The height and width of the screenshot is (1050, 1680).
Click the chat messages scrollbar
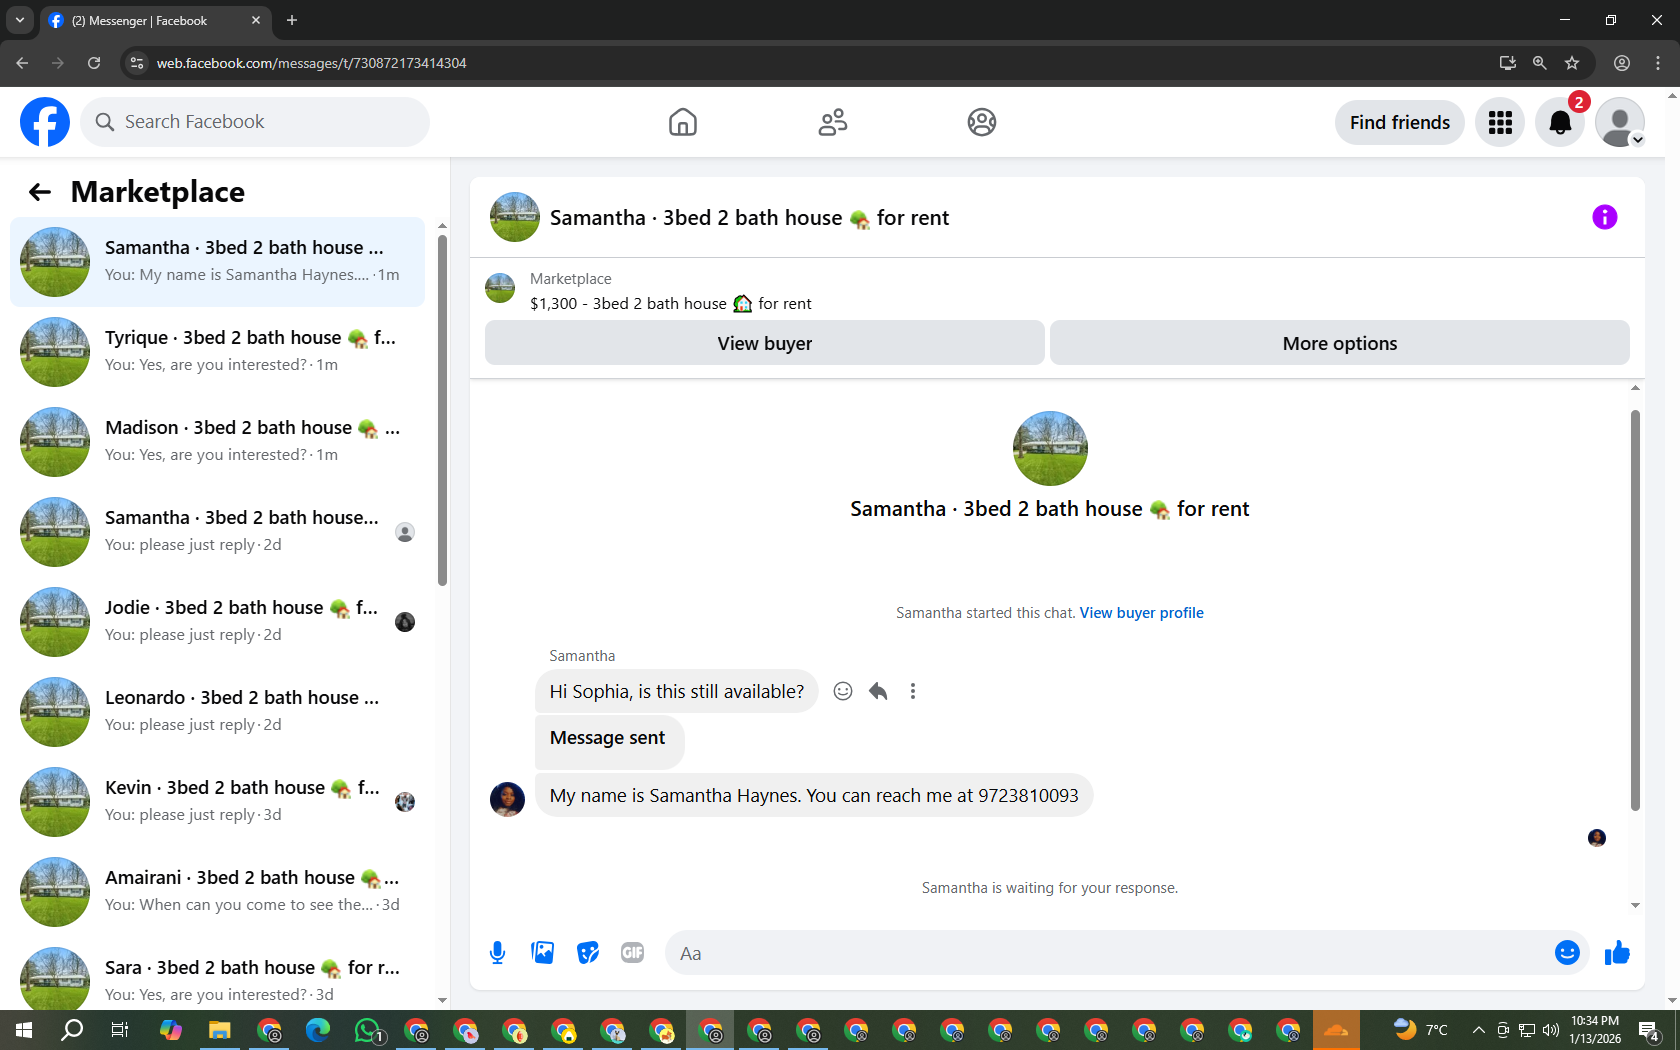(1636, 610)
